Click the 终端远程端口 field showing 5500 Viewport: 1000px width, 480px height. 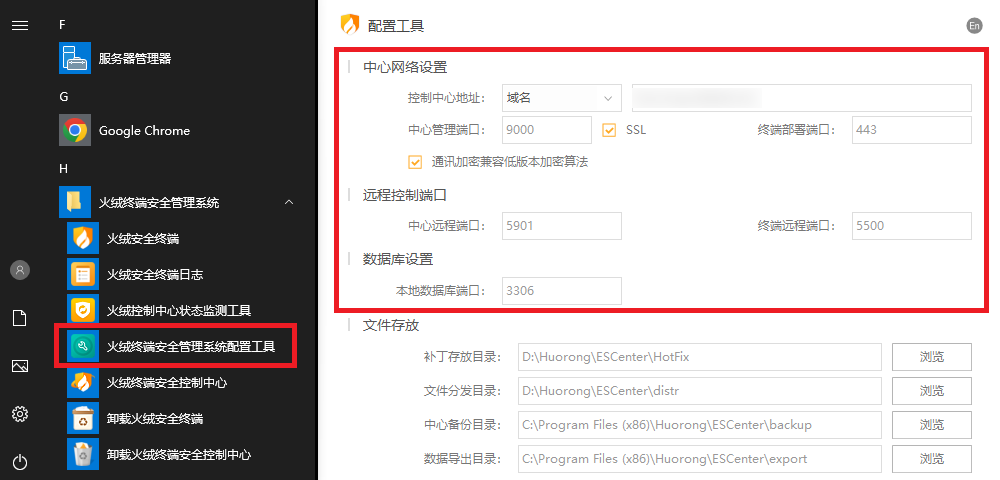point(911,226)
